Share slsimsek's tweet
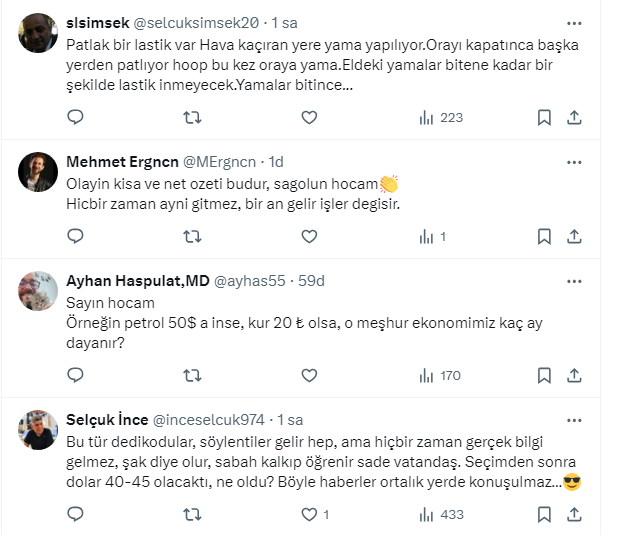 pos(575,118)
